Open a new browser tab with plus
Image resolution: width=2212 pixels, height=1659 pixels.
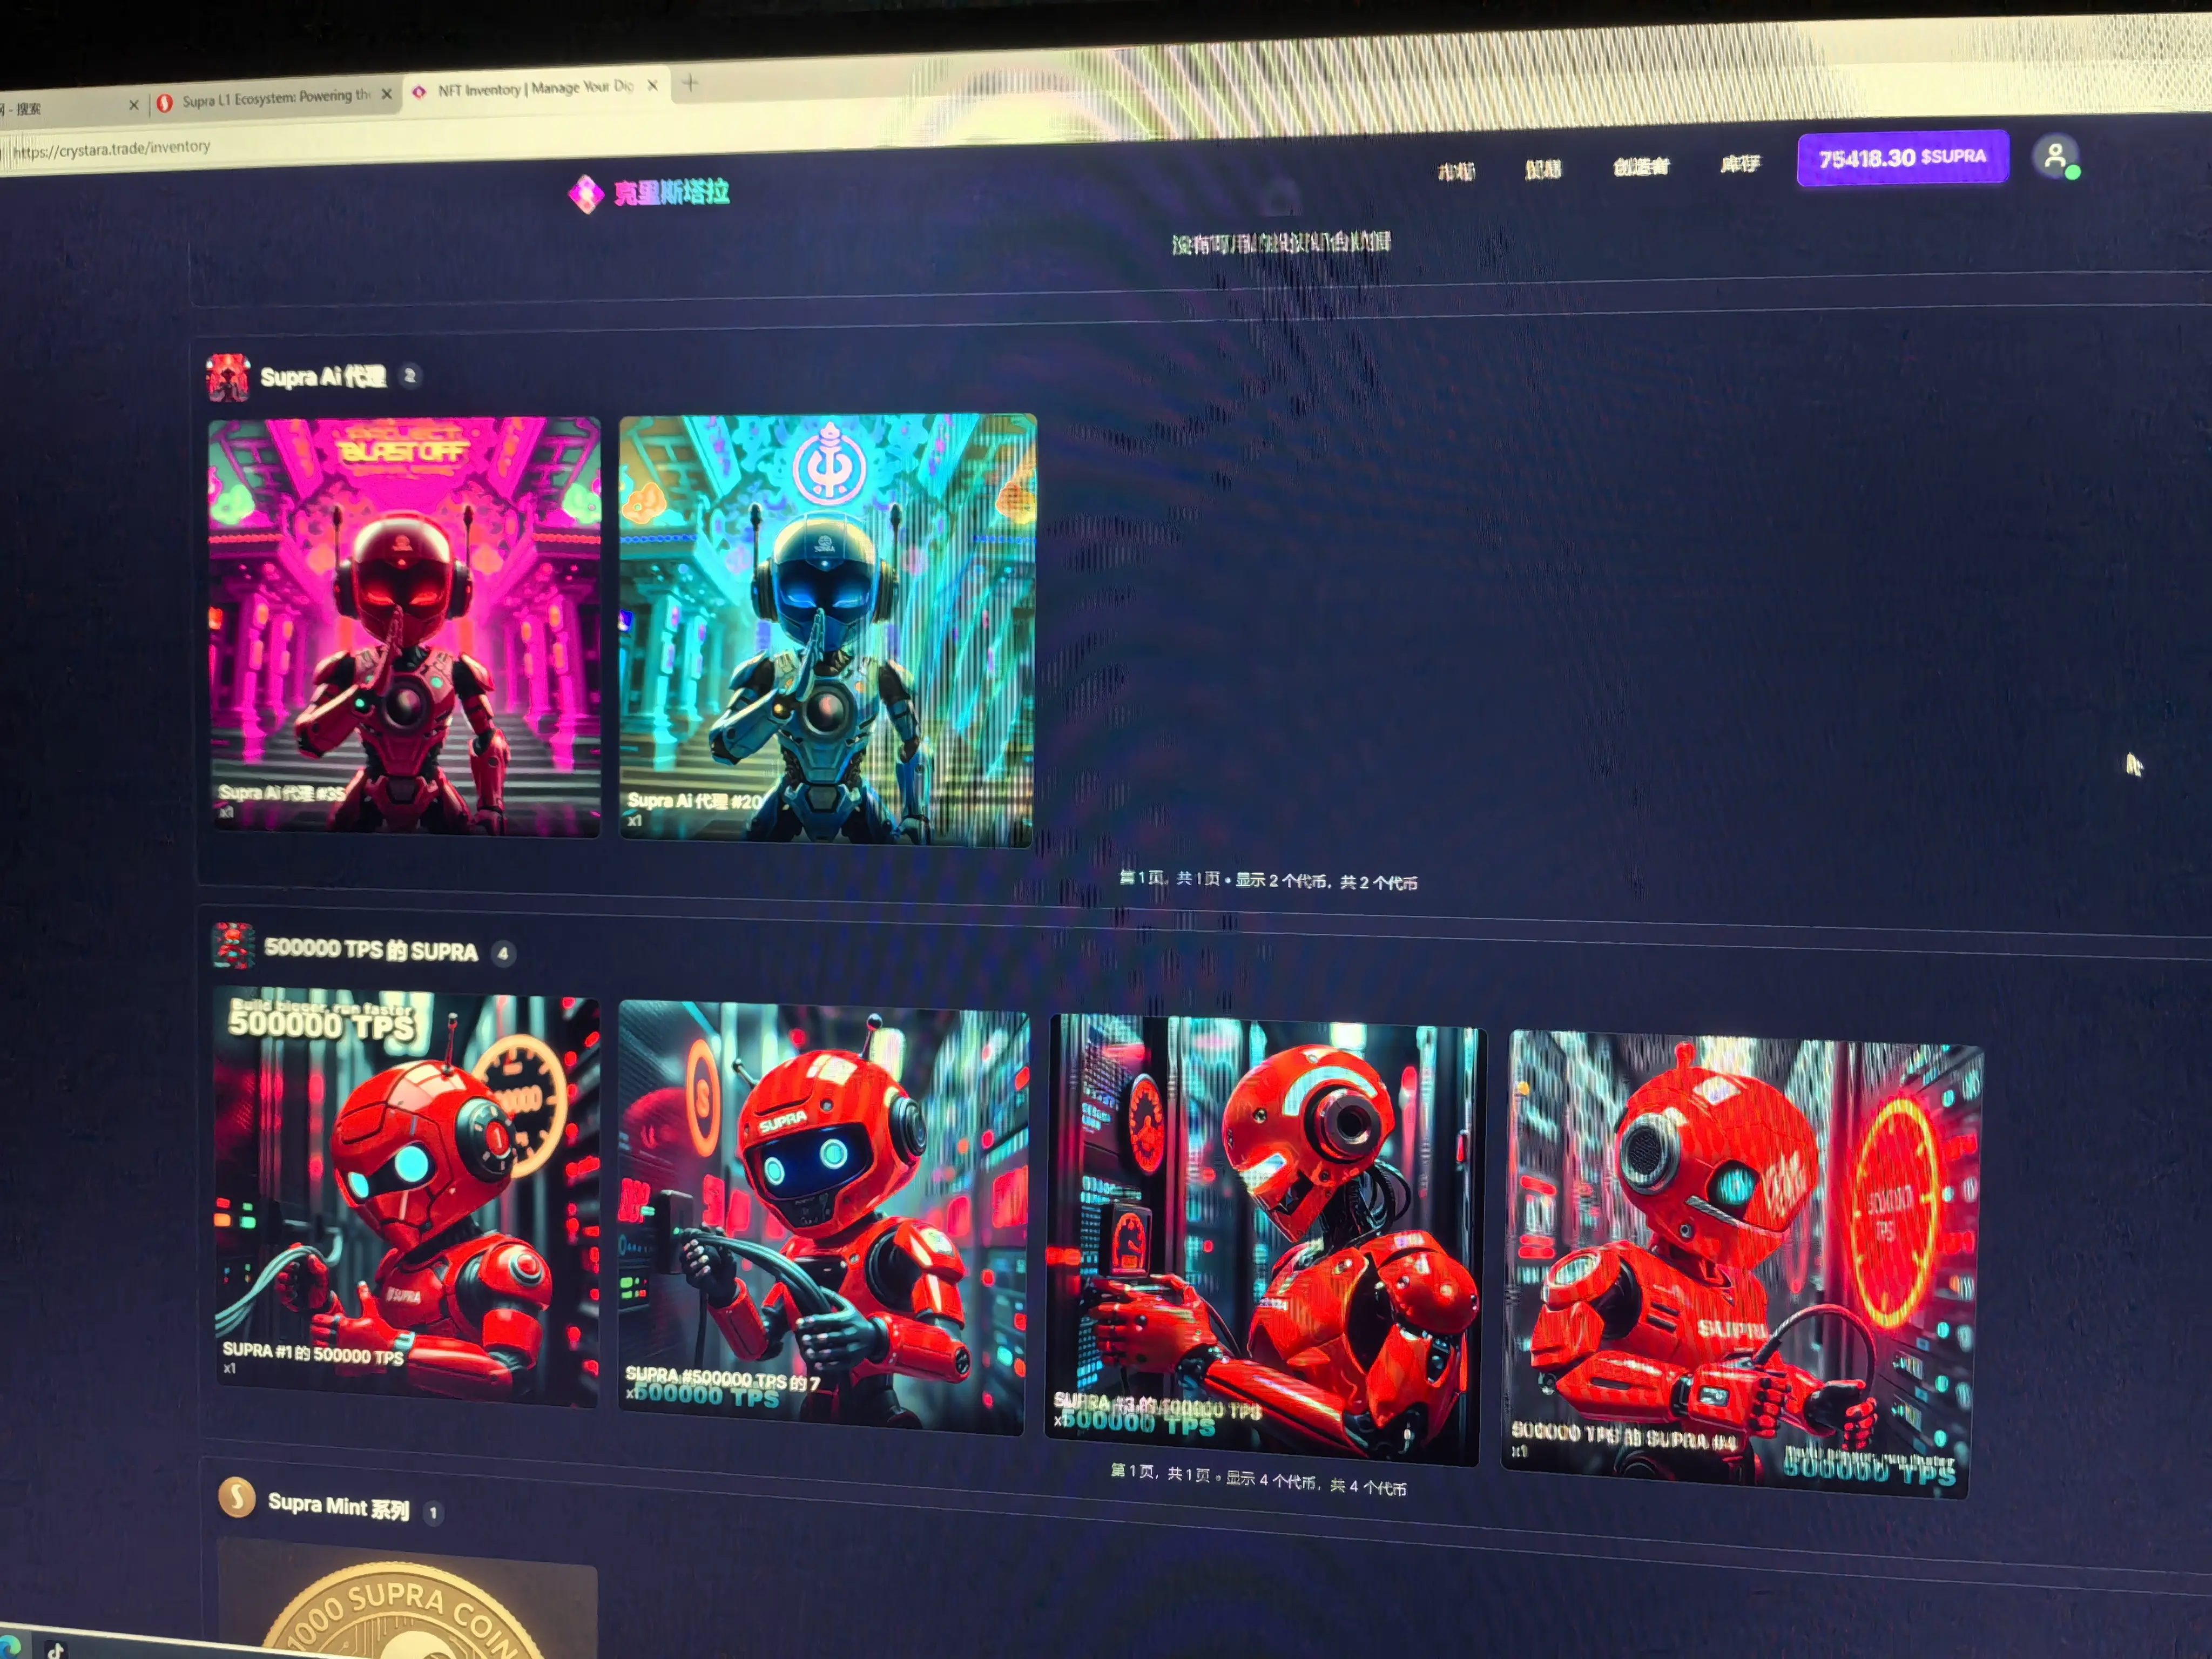click(x=690, y=83)
